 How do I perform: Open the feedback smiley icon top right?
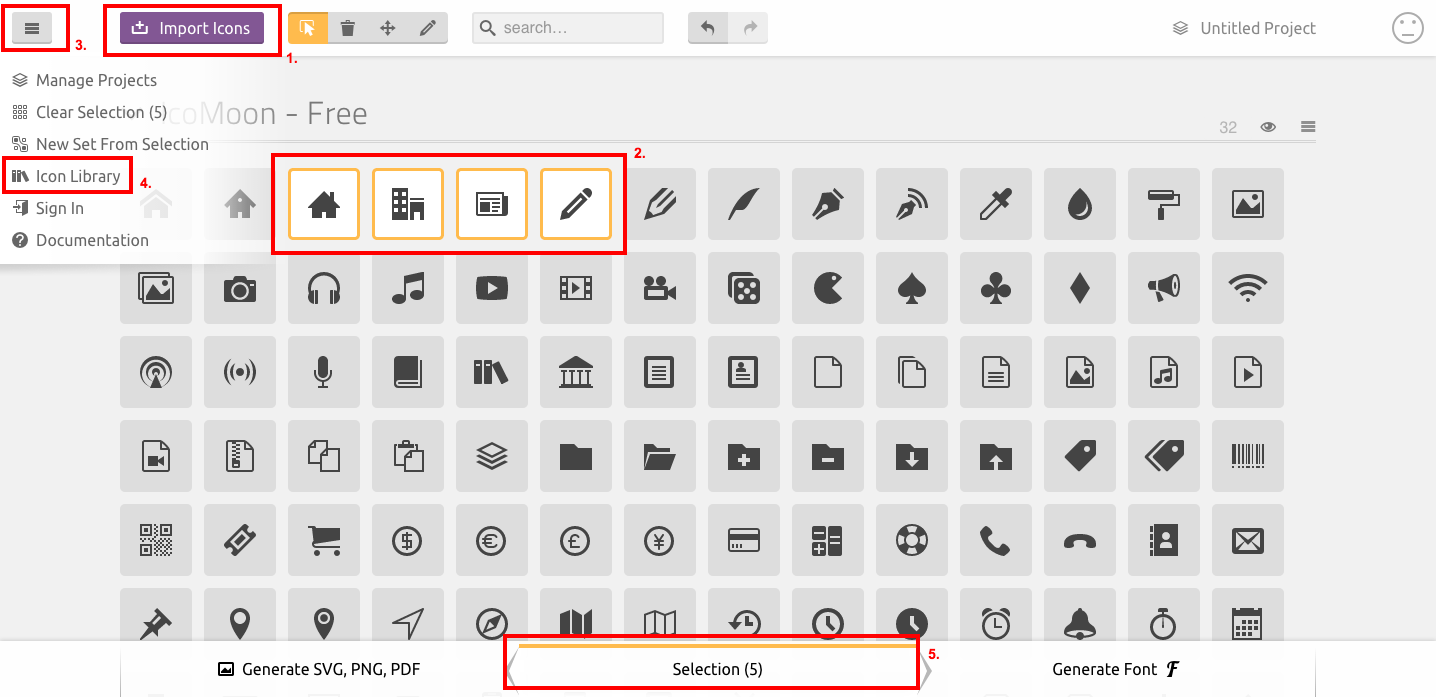click(x=1407, y=28)
